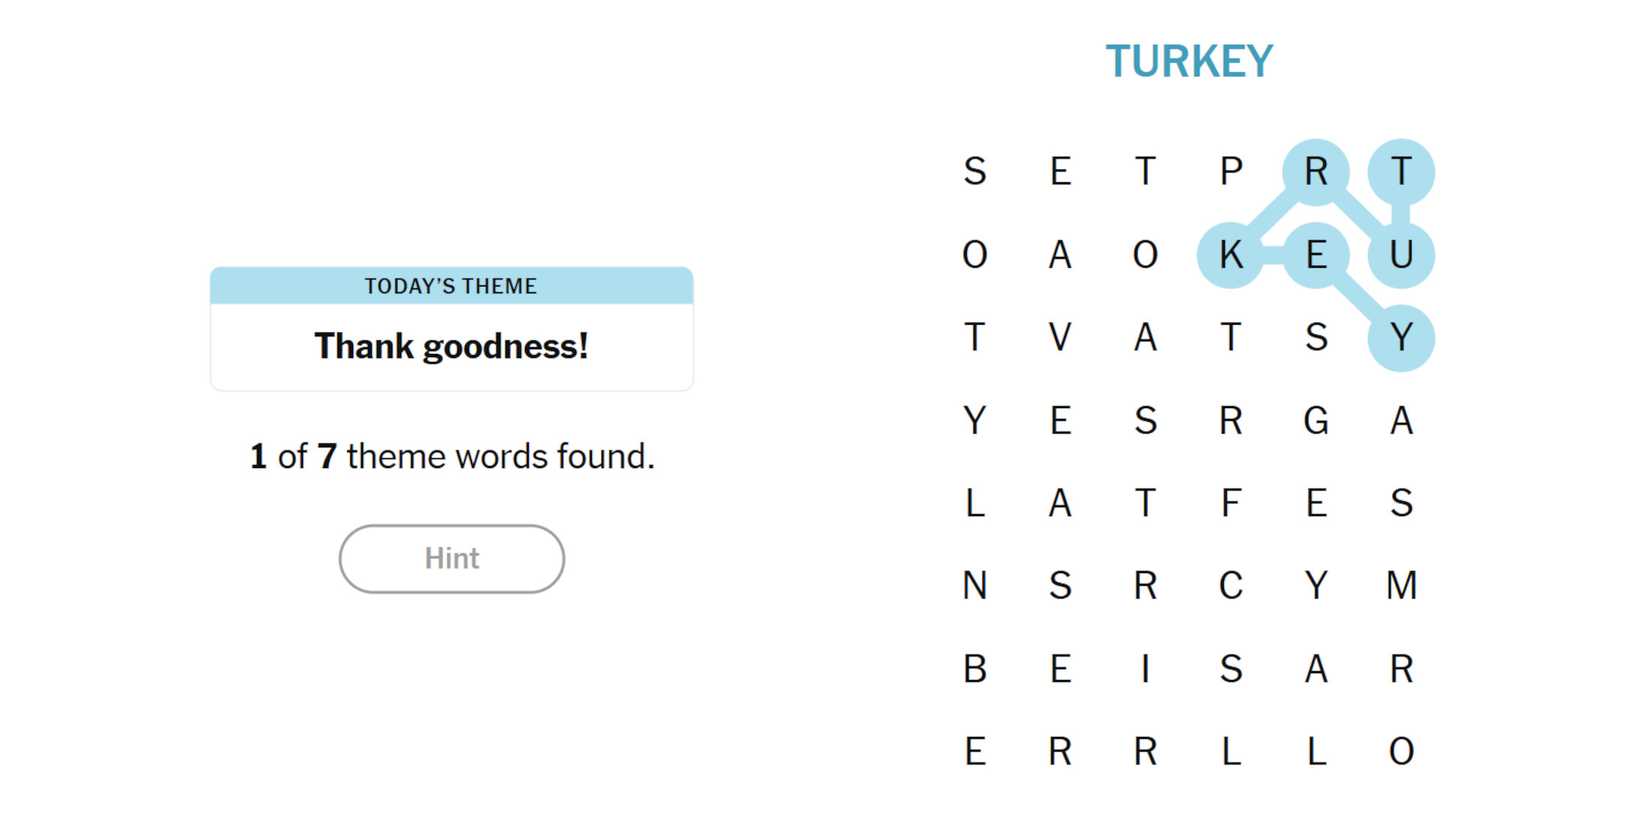Click the highlighted U letter
This screenshot has height=825, width=1650.
pos(1401,255)
